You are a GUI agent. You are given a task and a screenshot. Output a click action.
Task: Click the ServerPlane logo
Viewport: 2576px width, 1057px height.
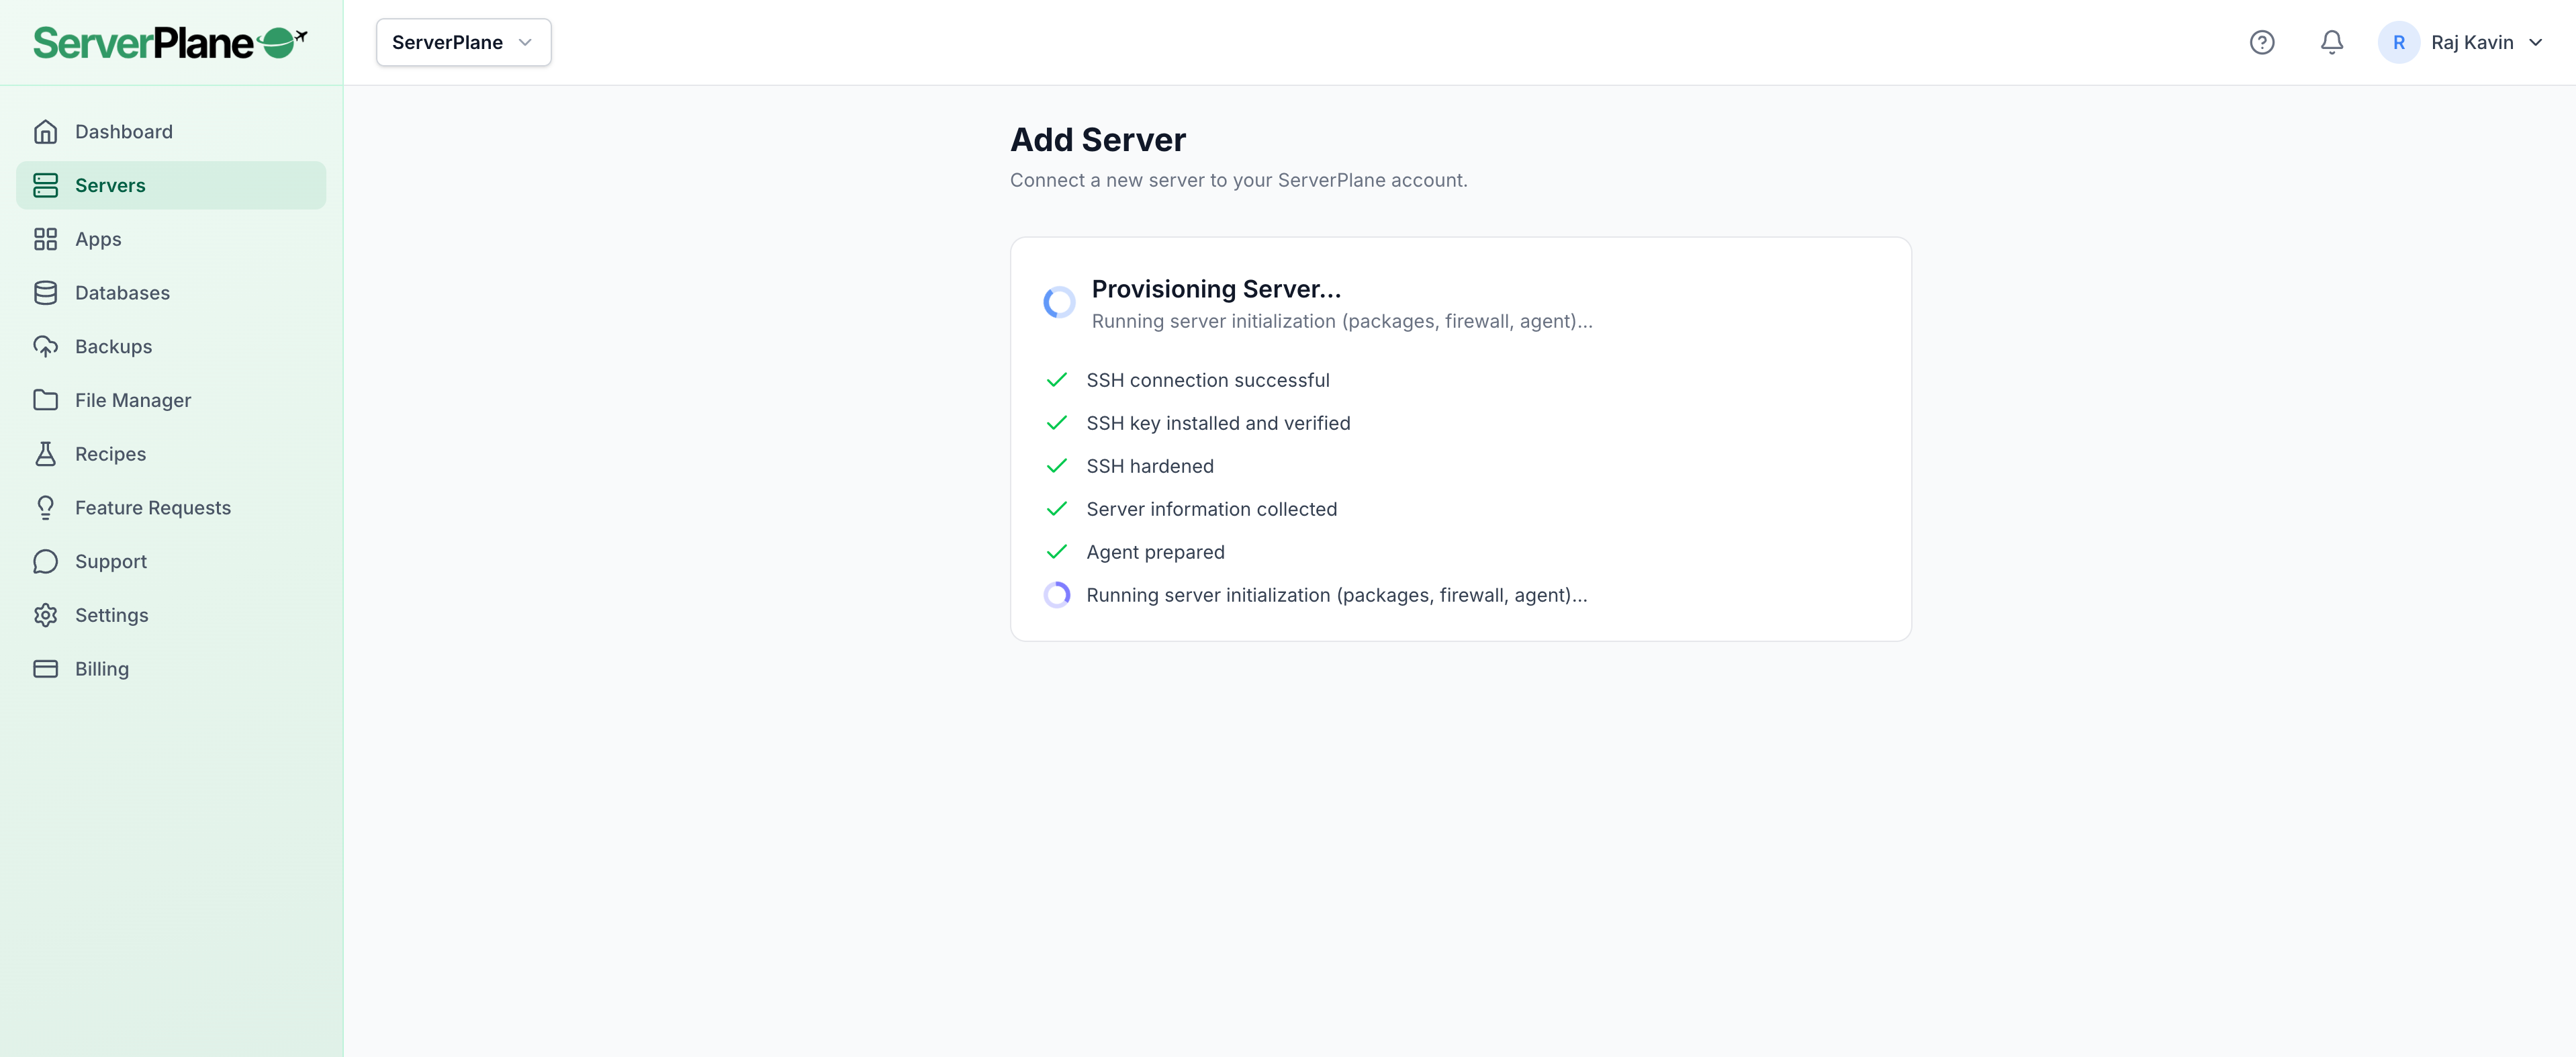170,42
